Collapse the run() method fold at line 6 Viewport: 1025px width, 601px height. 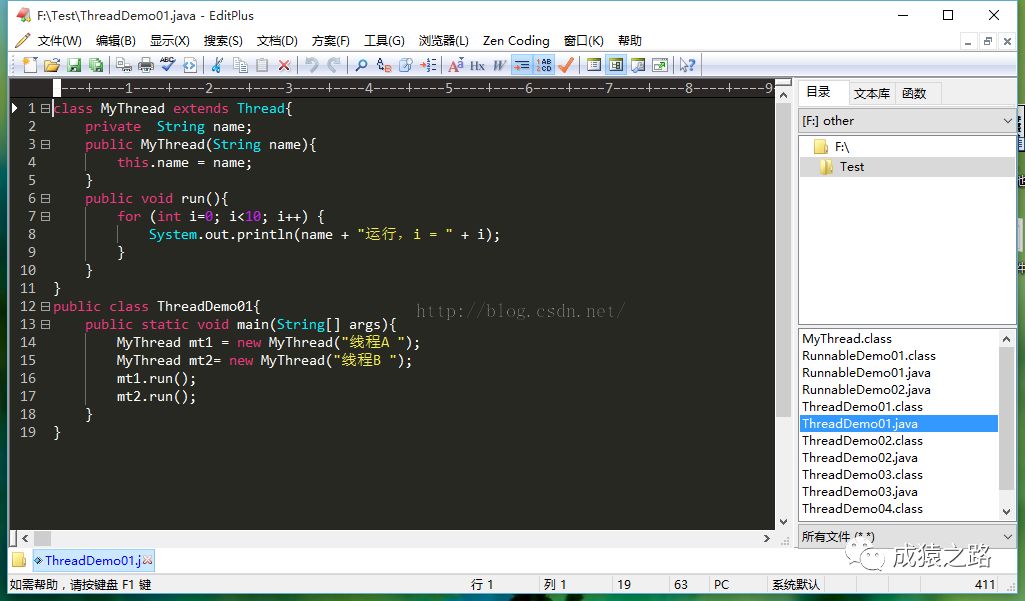point(45,198)
